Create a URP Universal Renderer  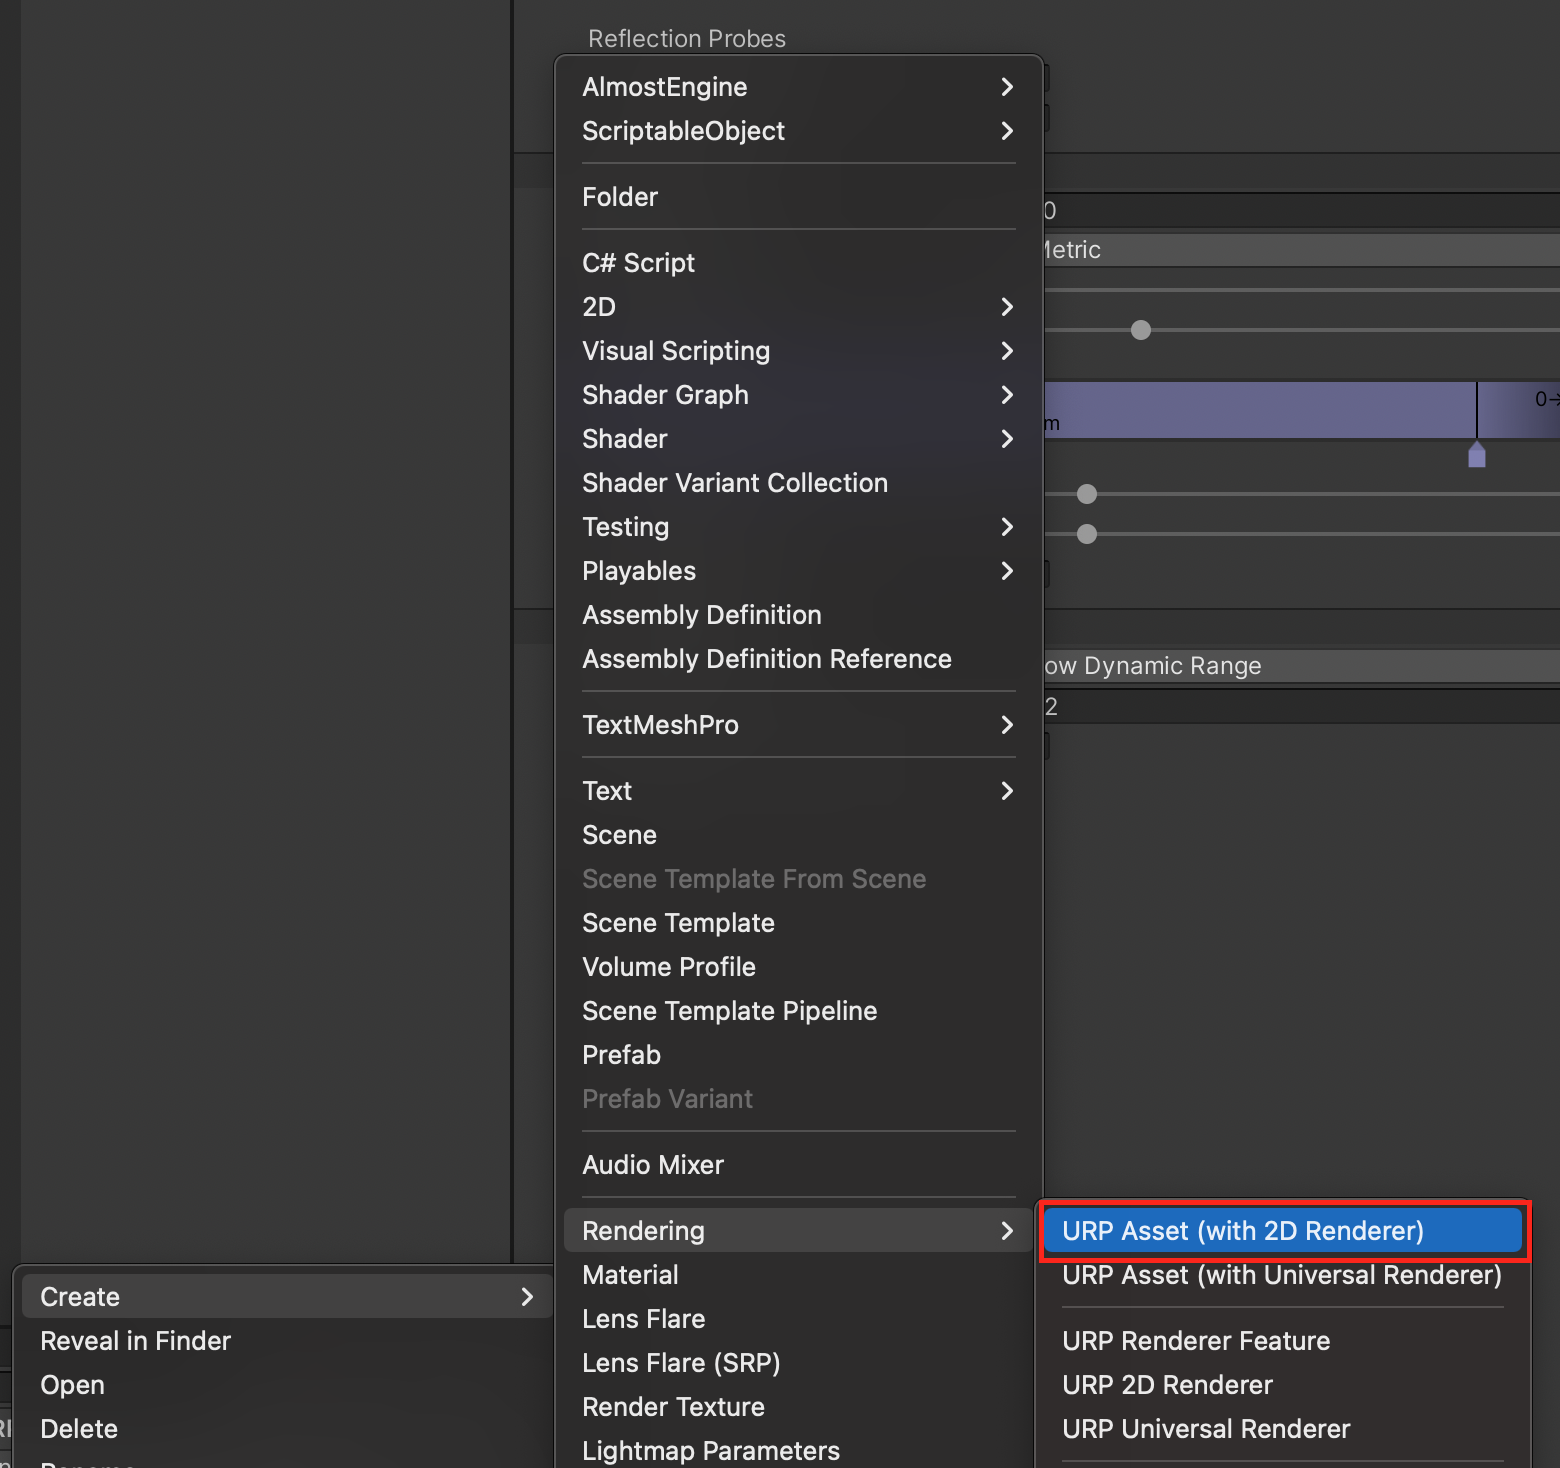(1282, 1429)
